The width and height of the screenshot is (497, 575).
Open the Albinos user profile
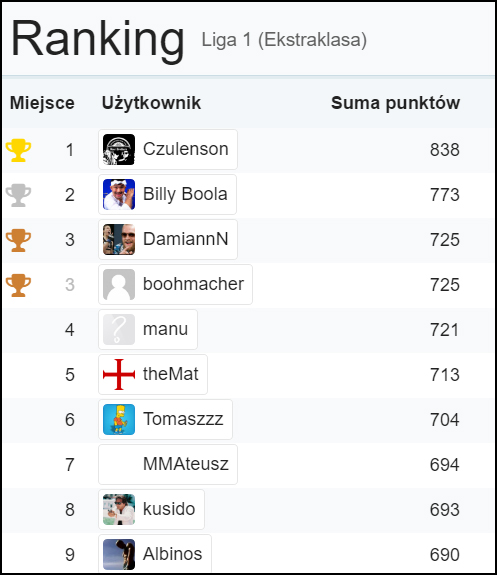pos(155,554)
